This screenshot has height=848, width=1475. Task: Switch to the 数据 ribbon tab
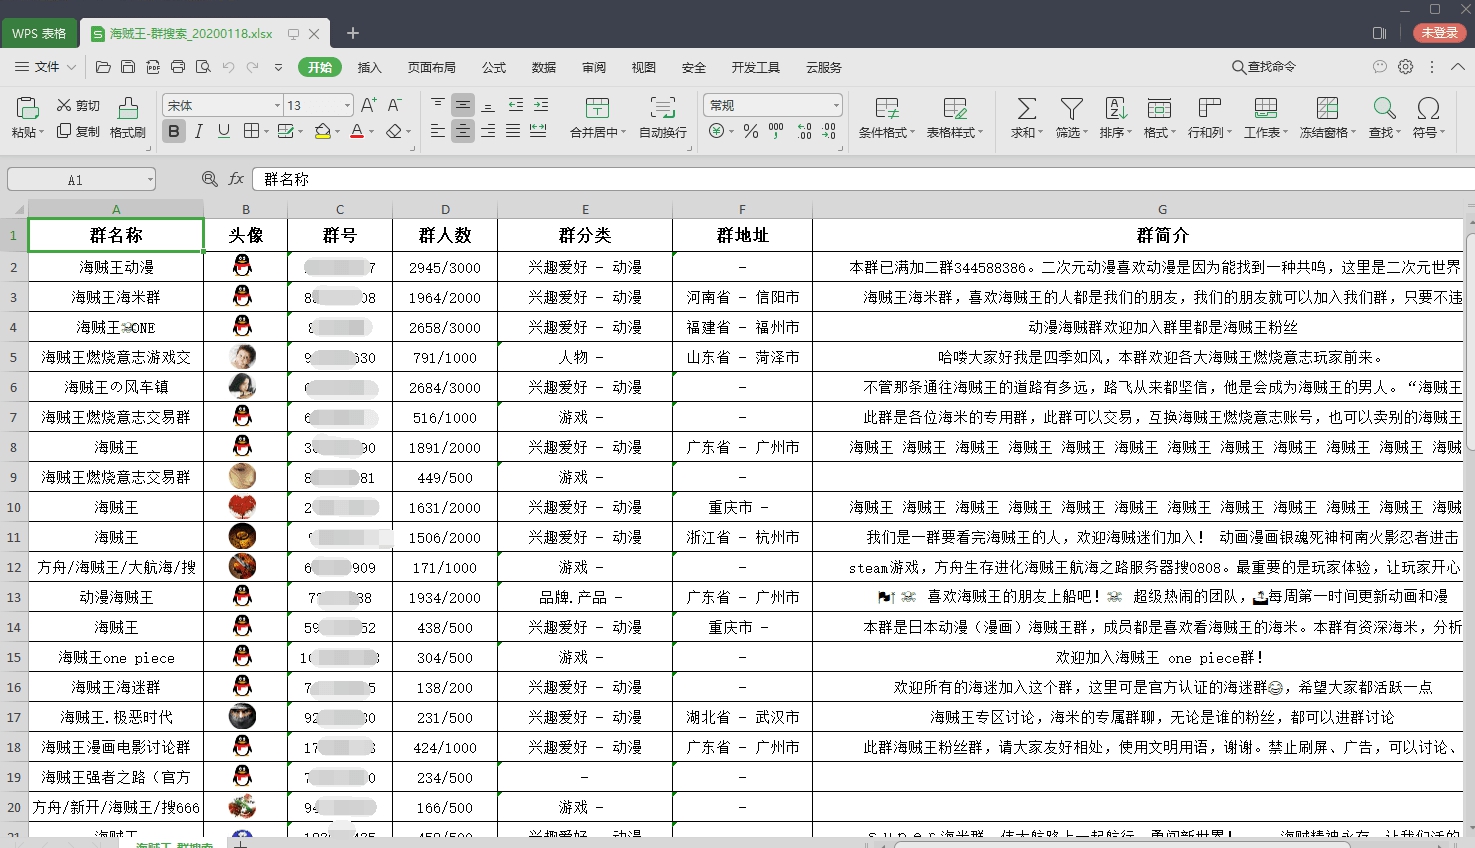click(543, 67)
